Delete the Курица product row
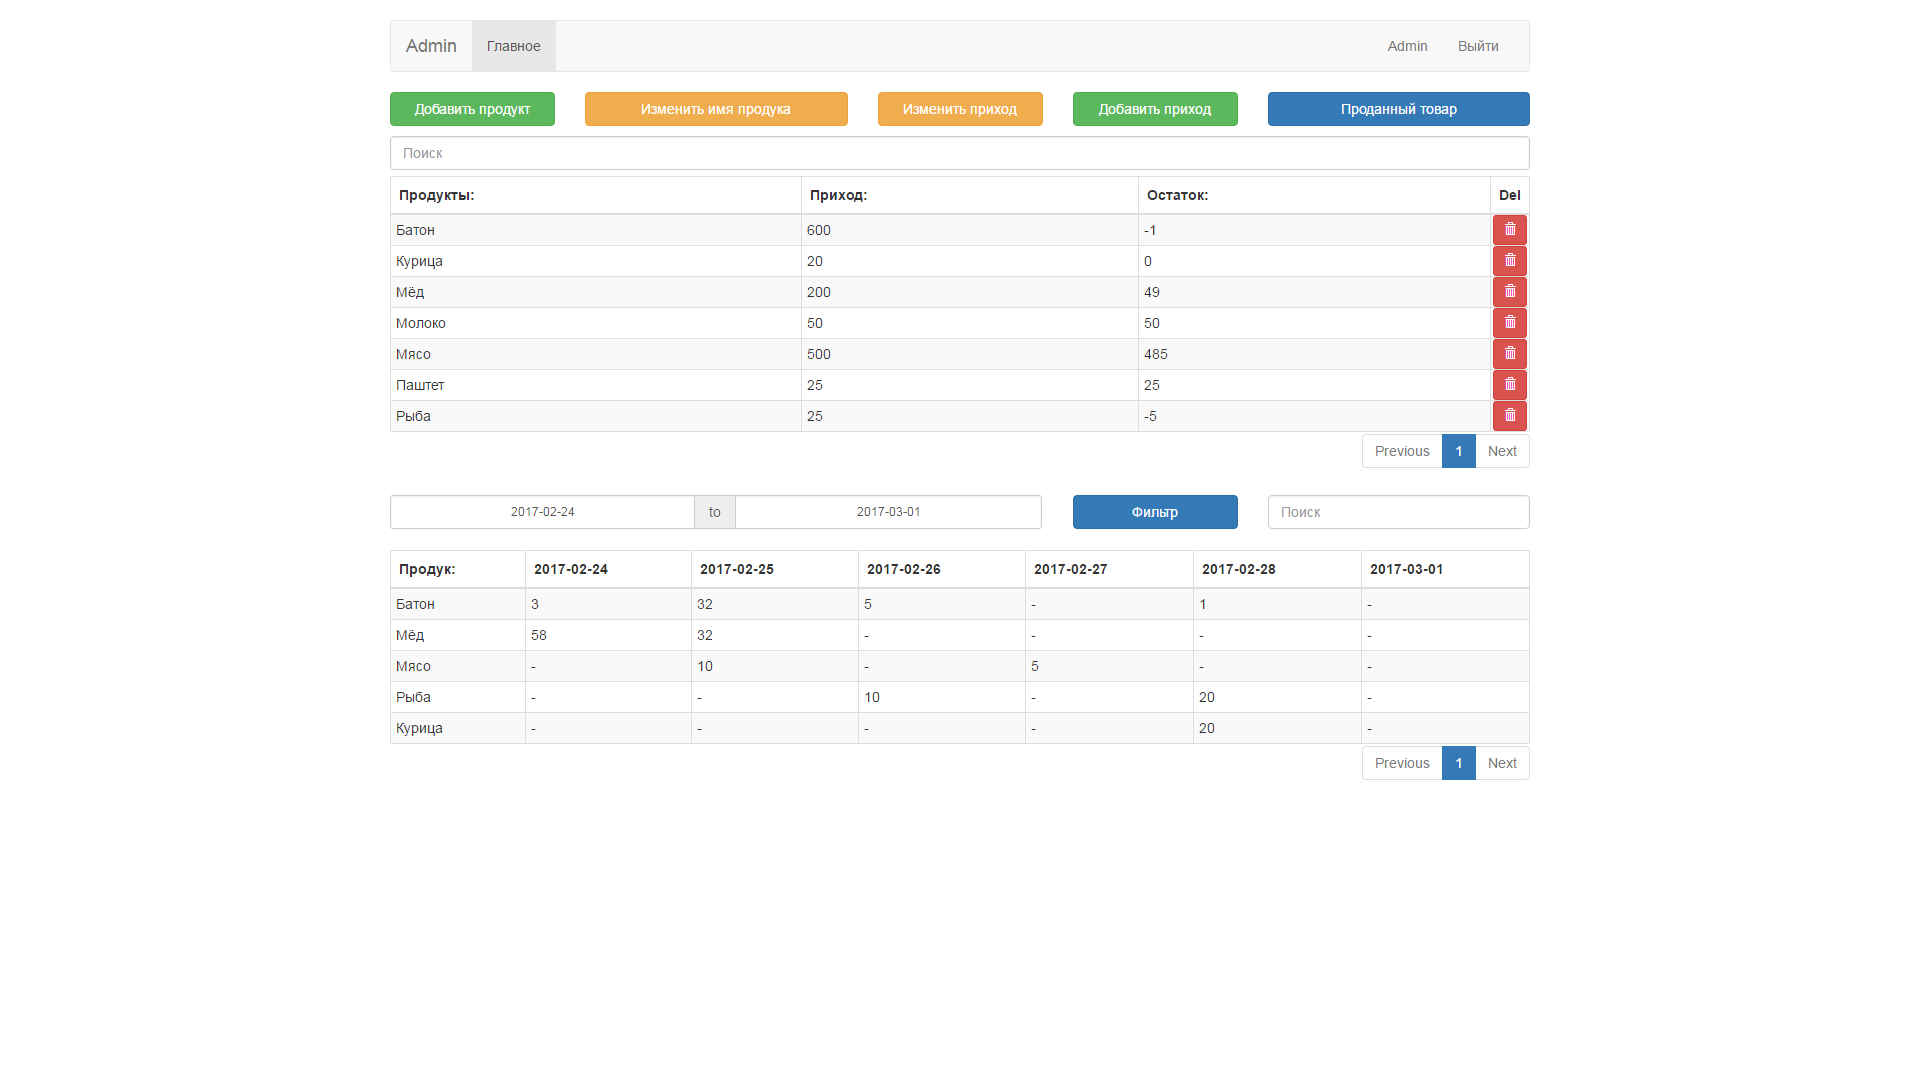1919x1079 pixels. pyautogui.click(x=1509, y=261)
